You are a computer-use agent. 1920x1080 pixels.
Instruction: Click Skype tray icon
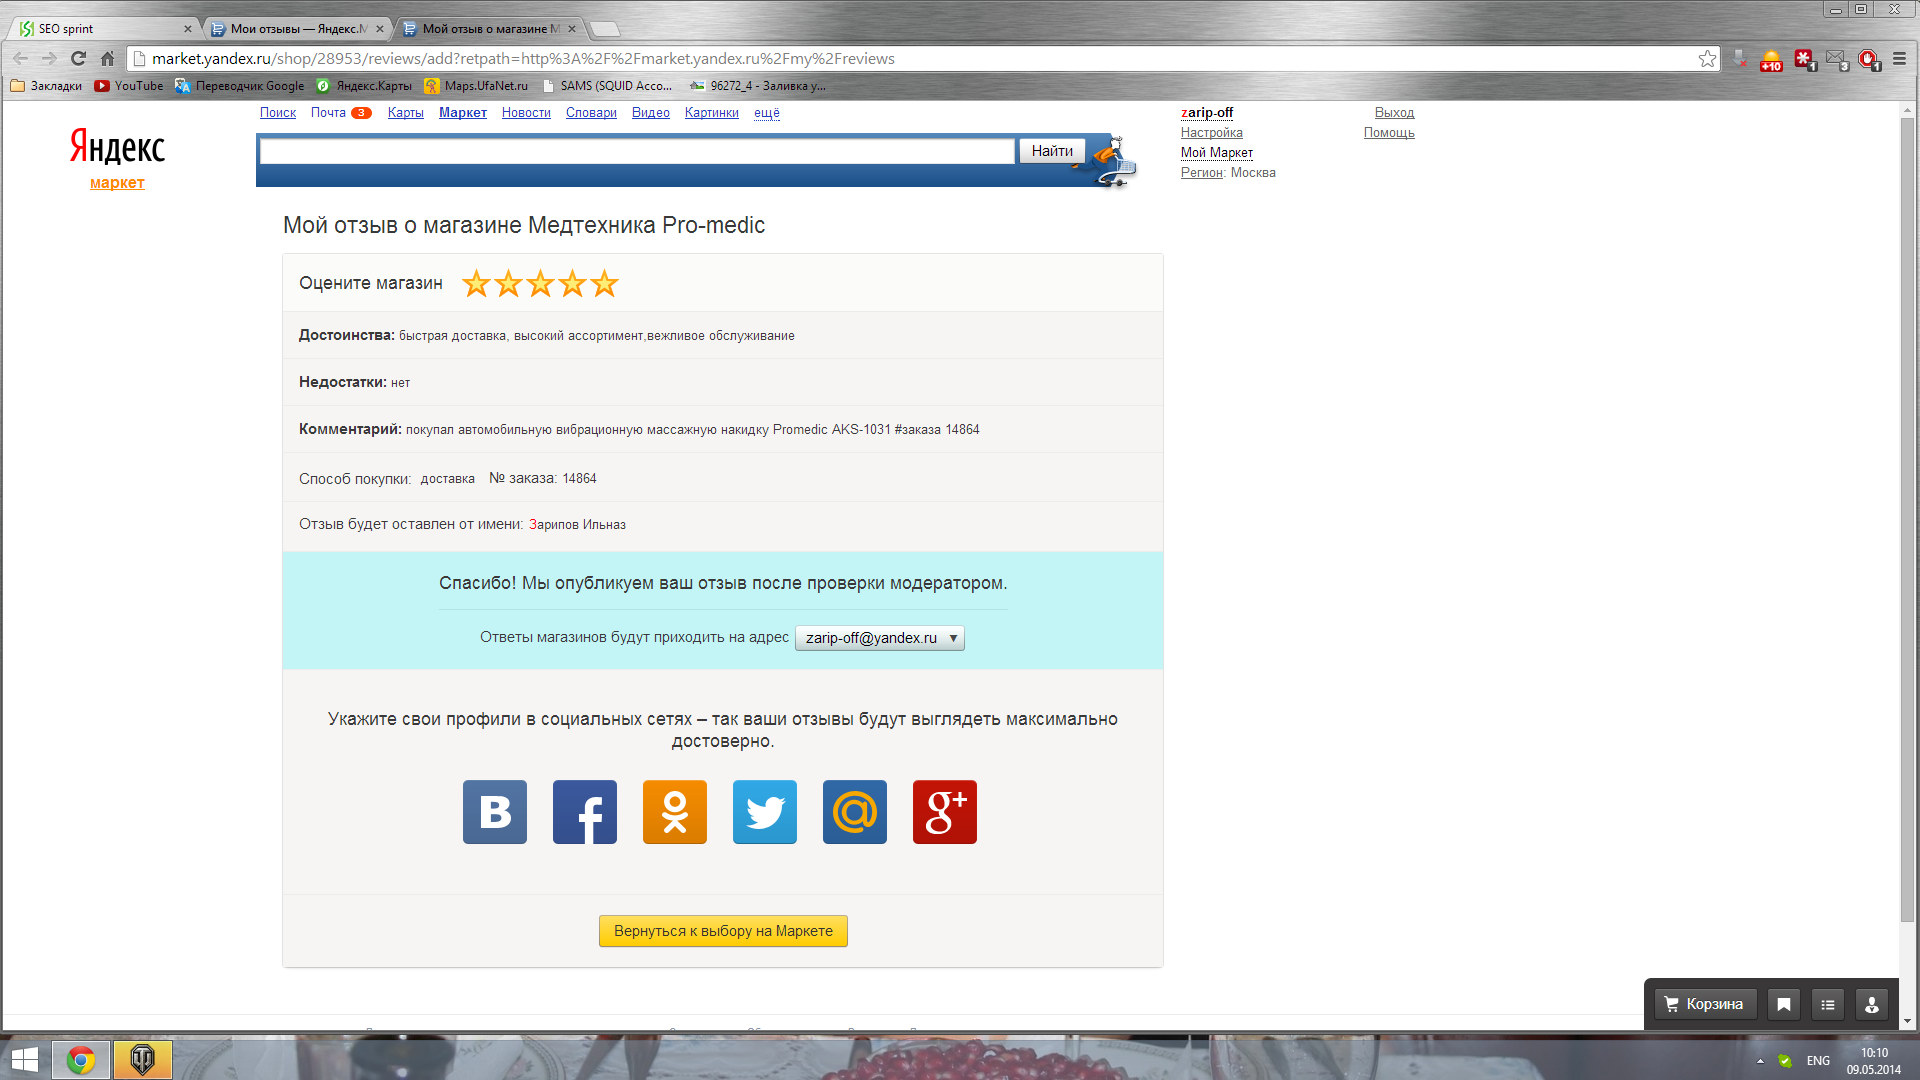(x=1785, y=1061)
